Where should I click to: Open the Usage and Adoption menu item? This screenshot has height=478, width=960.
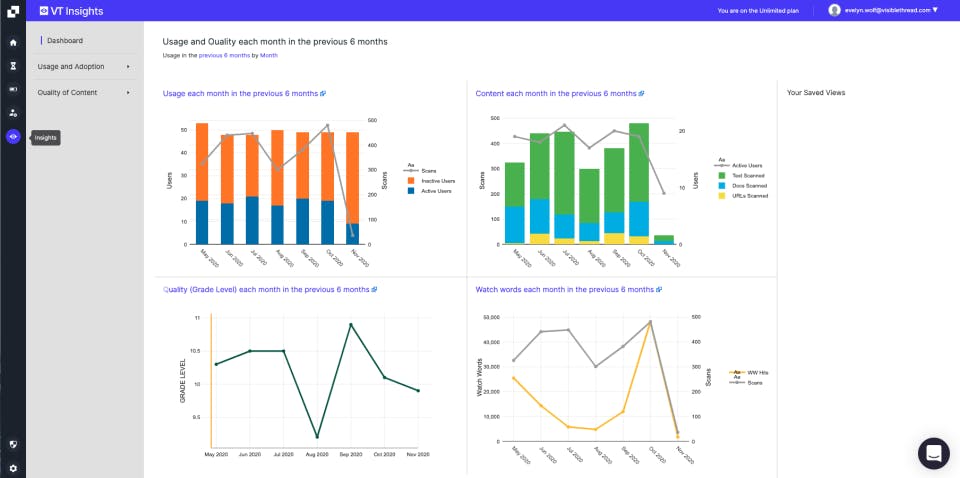71,67
